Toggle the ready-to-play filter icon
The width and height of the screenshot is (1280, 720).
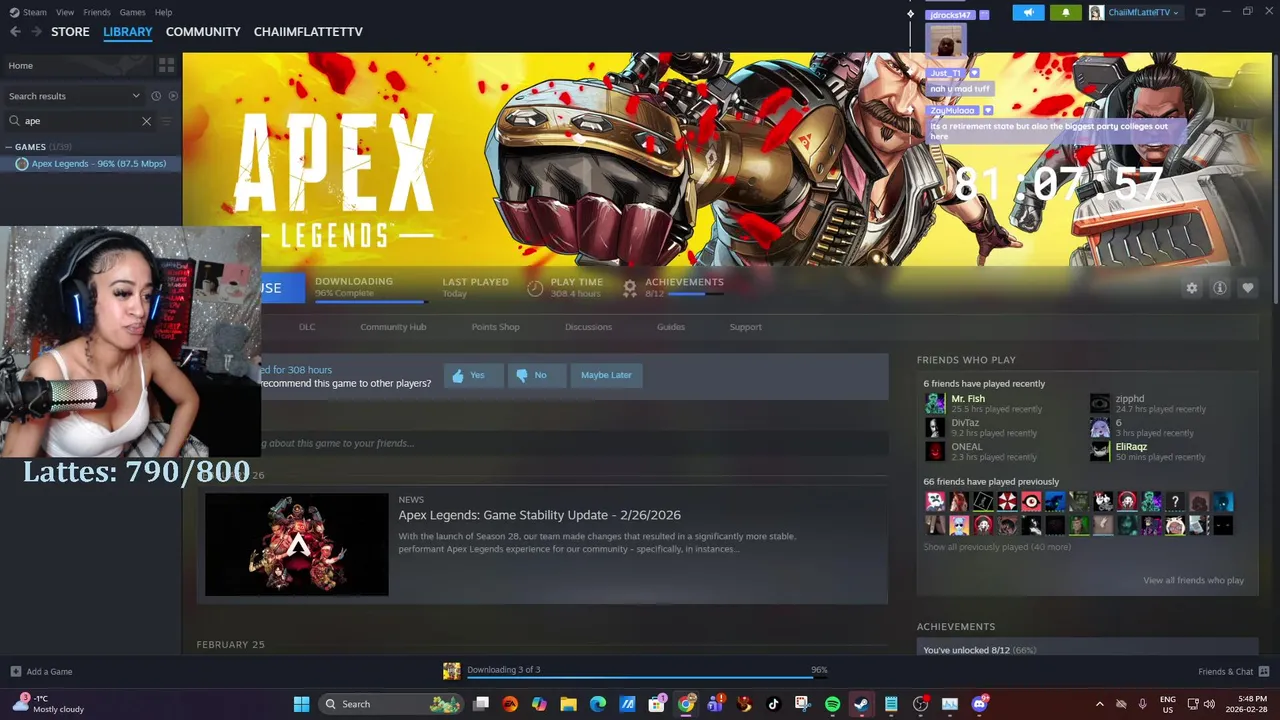click(x=173, y=96)
